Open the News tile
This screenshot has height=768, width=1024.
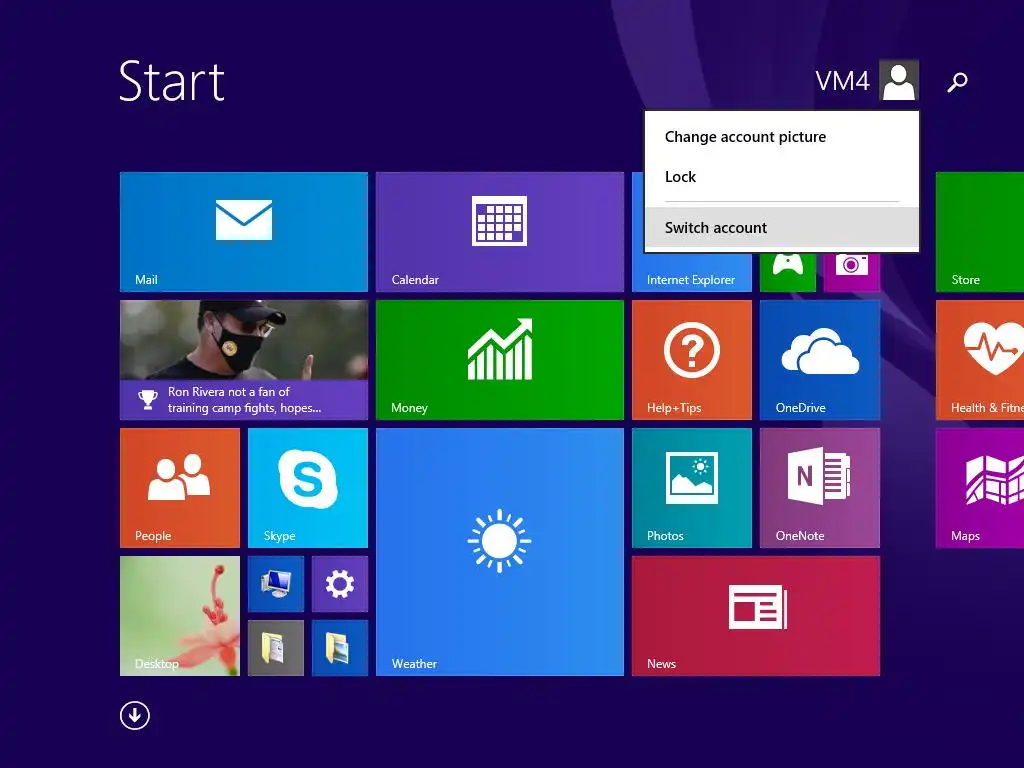pyautogui.click(x=756, y=616)
